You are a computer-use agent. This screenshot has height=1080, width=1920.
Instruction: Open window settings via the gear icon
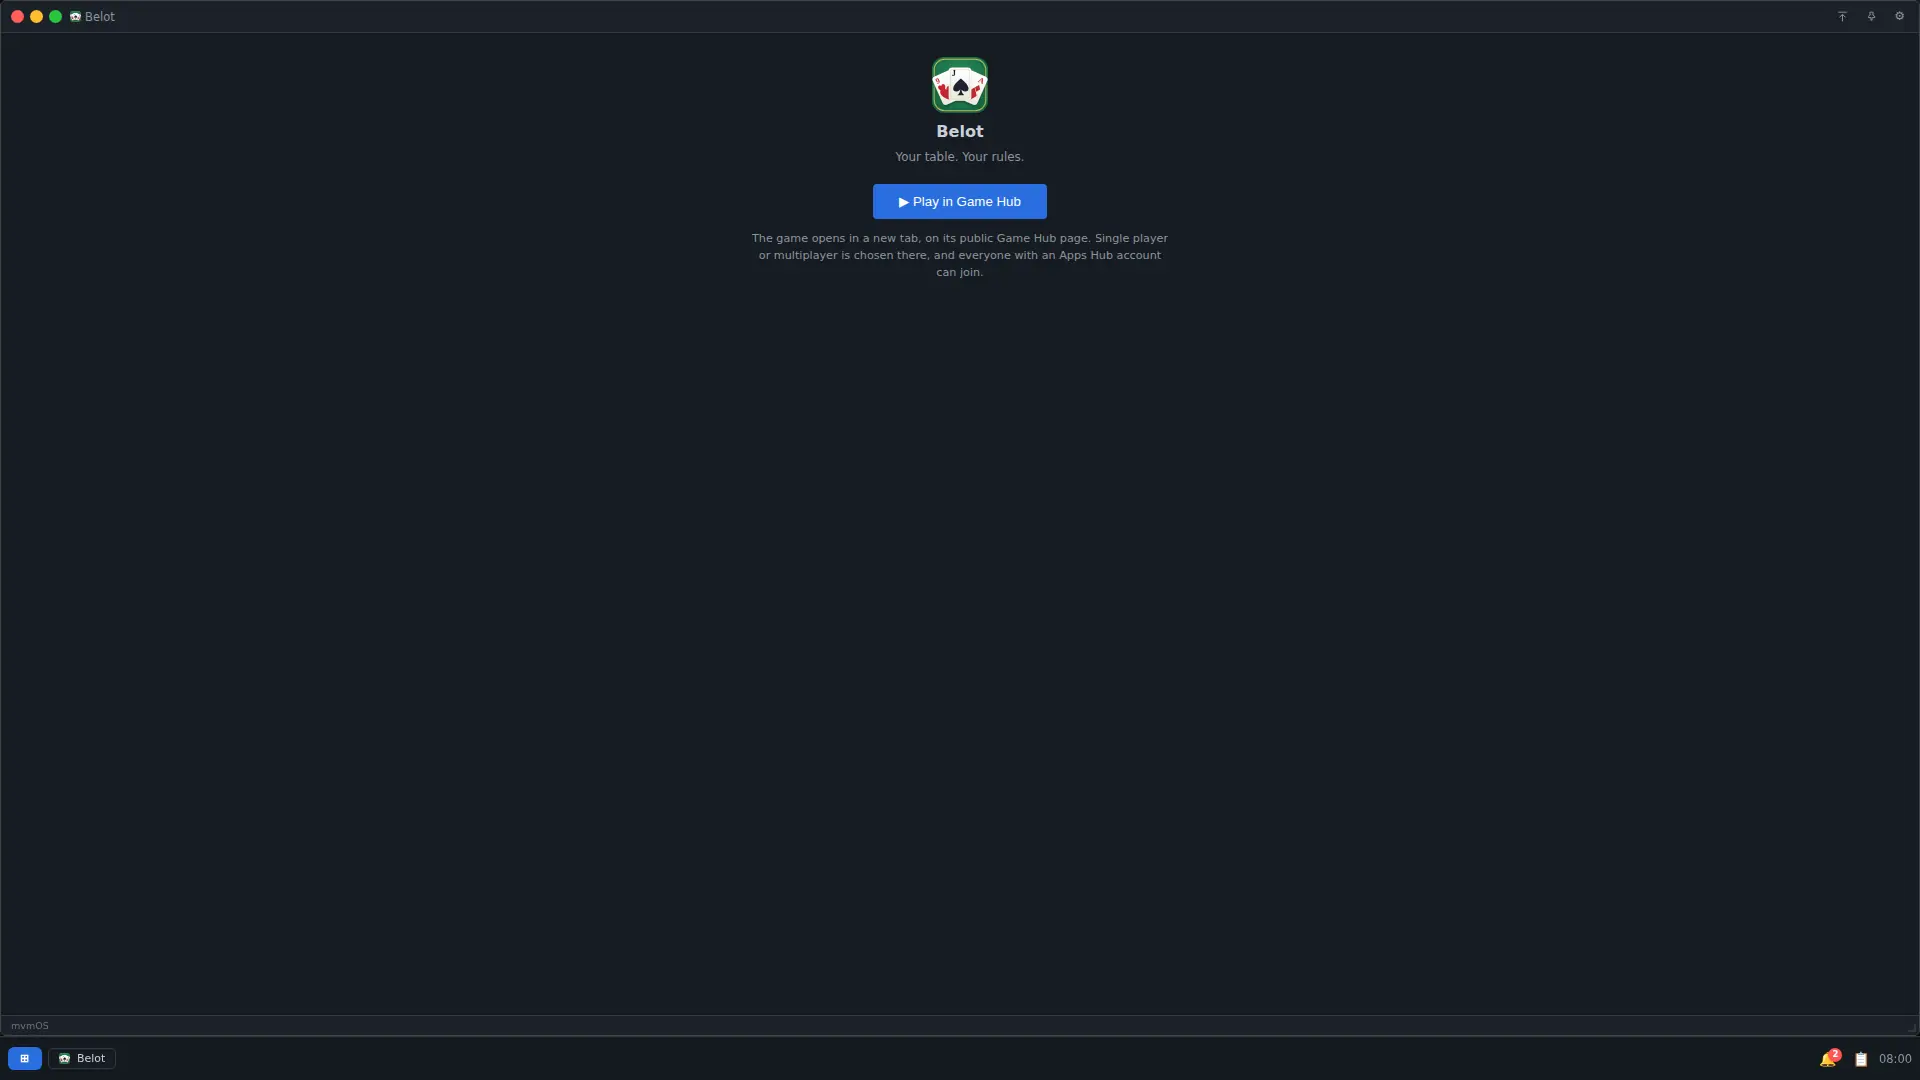(1900, 16)
